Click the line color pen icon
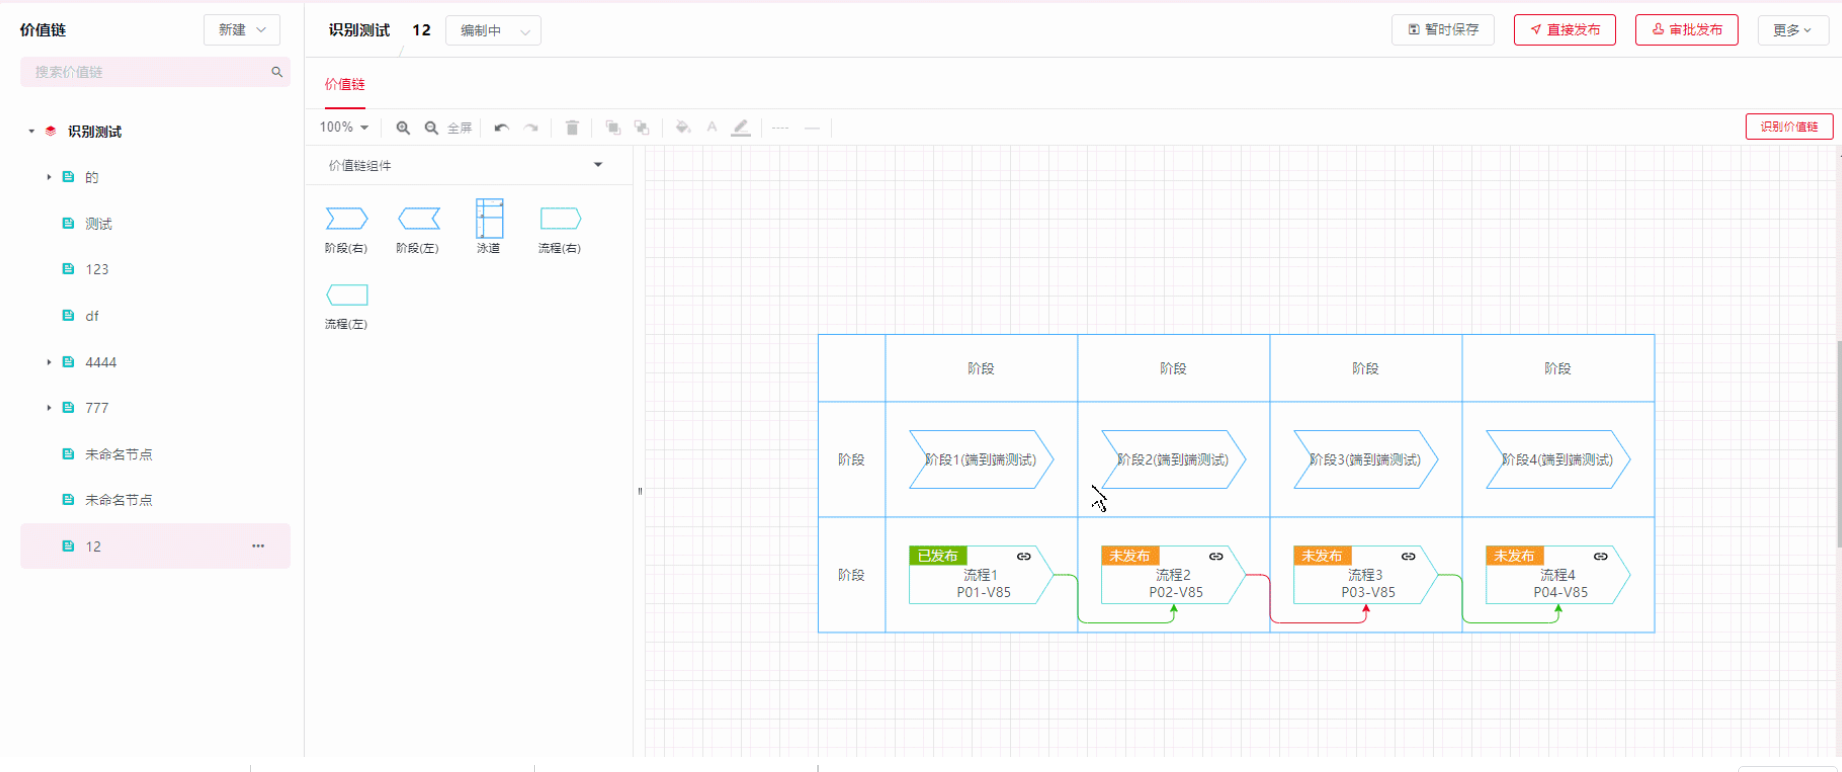Viewport: 1842px width, 772px height. coord(741,128)
